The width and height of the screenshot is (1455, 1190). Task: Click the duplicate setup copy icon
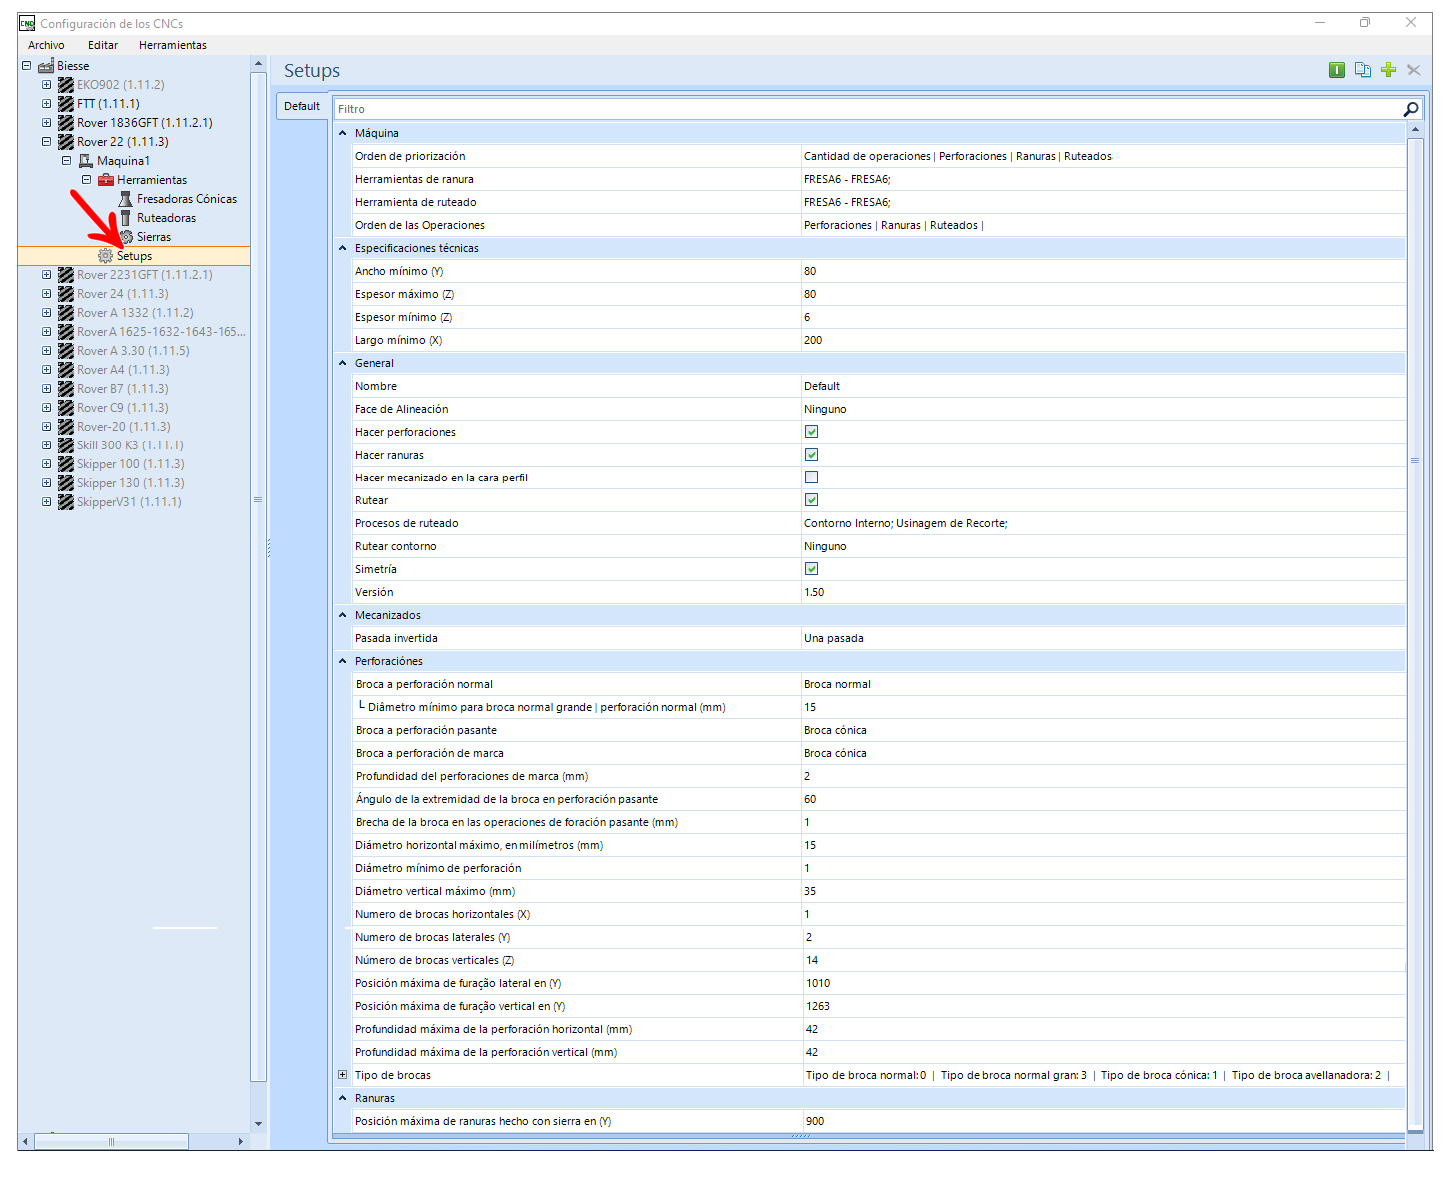coord(1362,70)
